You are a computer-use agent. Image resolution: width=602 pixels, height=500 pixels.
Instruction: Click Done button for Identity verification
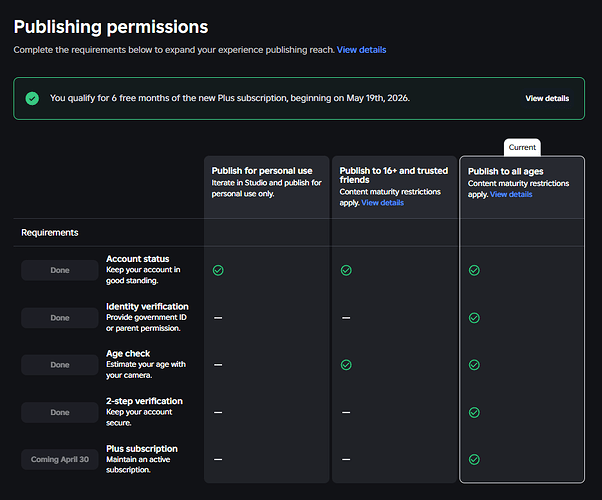click(60, 318)
